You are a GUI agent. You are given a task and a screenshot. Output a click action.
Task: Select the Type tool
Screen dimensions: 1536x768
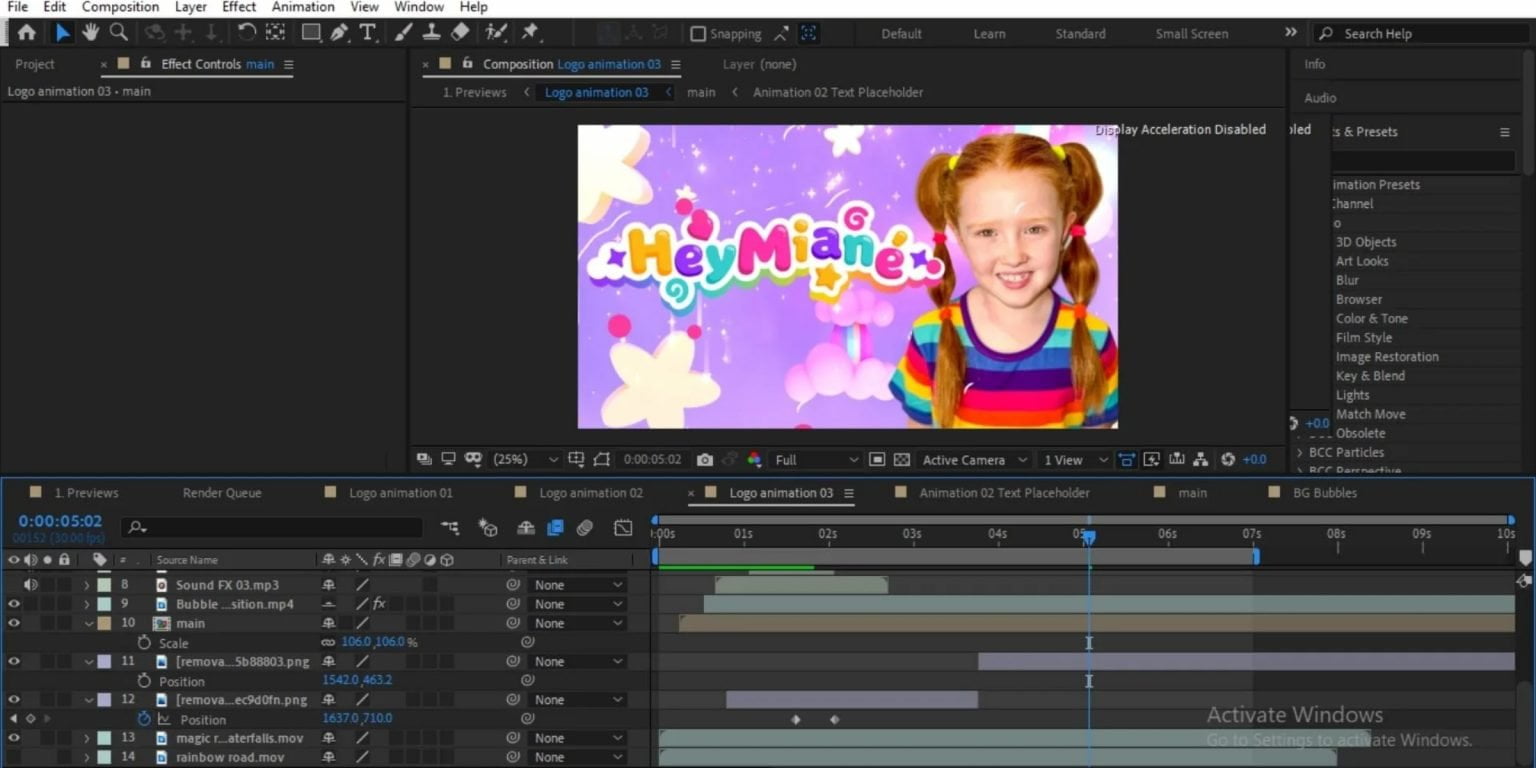(368, 33)
